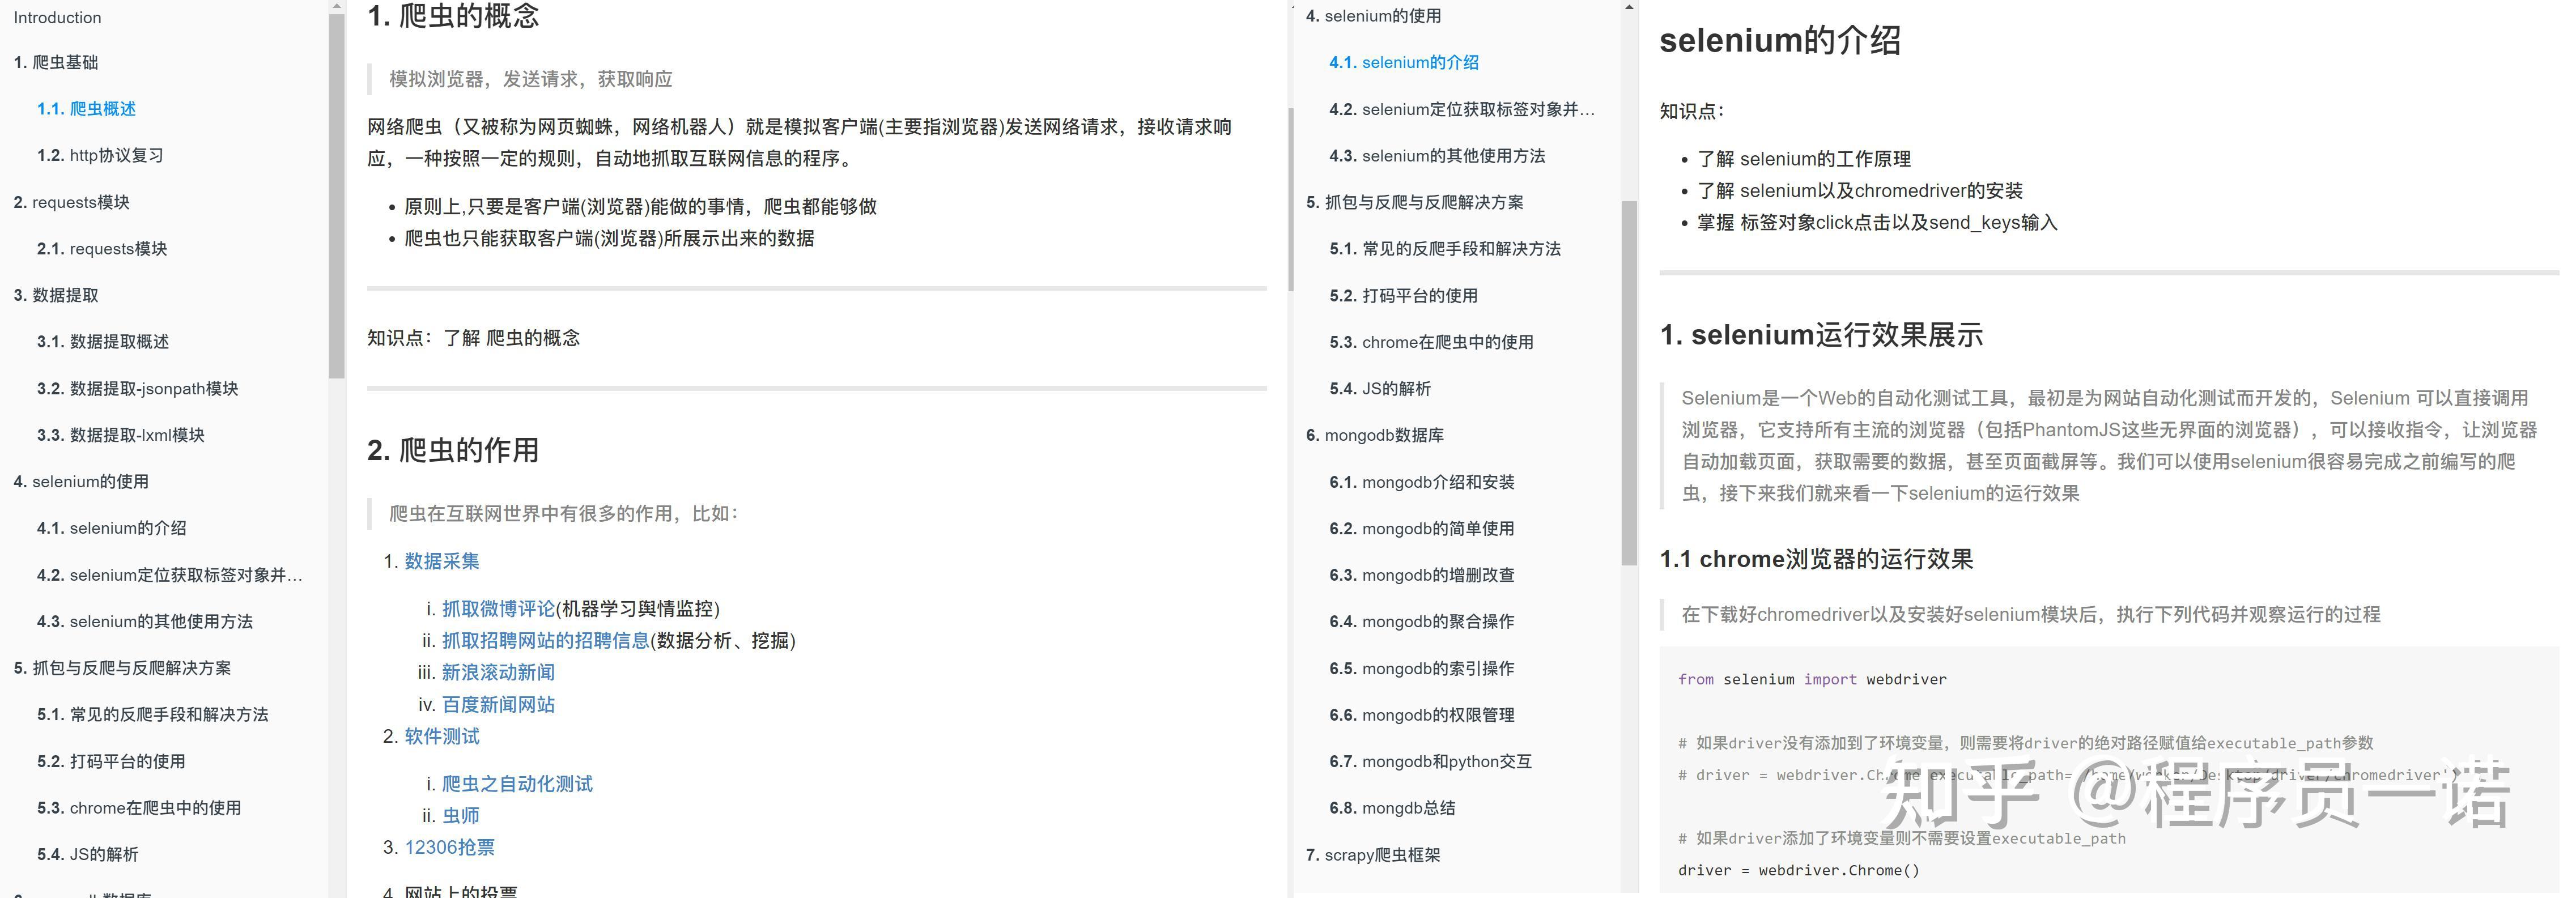Follow the 新浪滚动新闻 link
This screenshot has height=898, width=2576.
[x=498, y=673]
